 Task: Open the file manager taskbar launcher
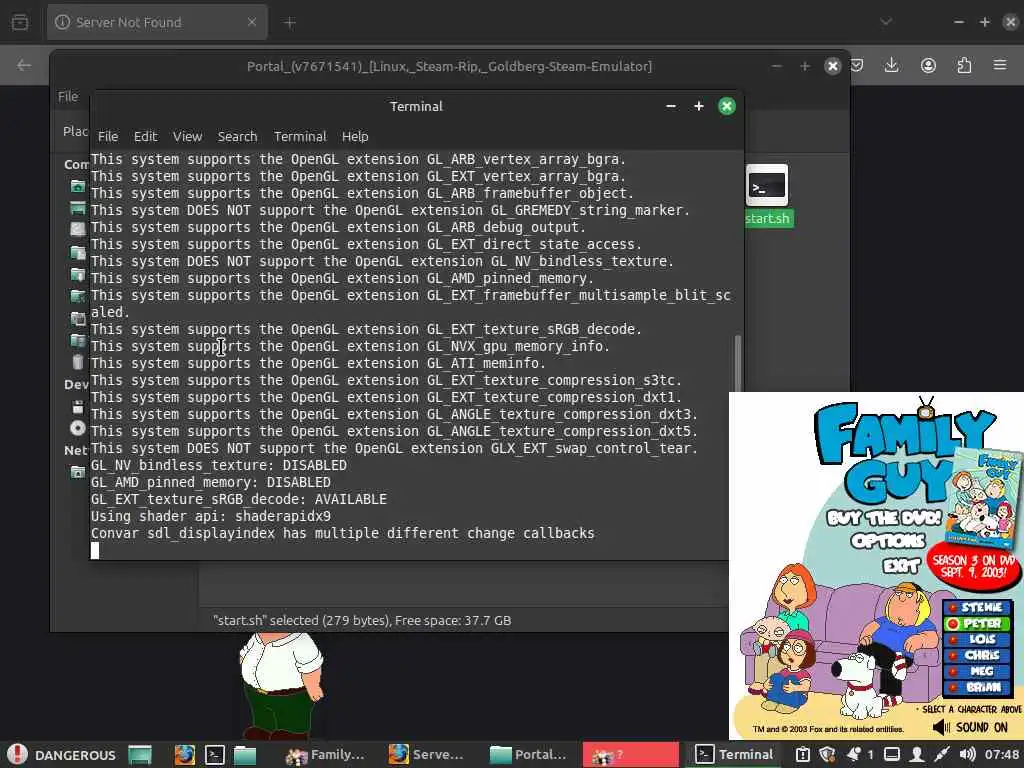245,755
